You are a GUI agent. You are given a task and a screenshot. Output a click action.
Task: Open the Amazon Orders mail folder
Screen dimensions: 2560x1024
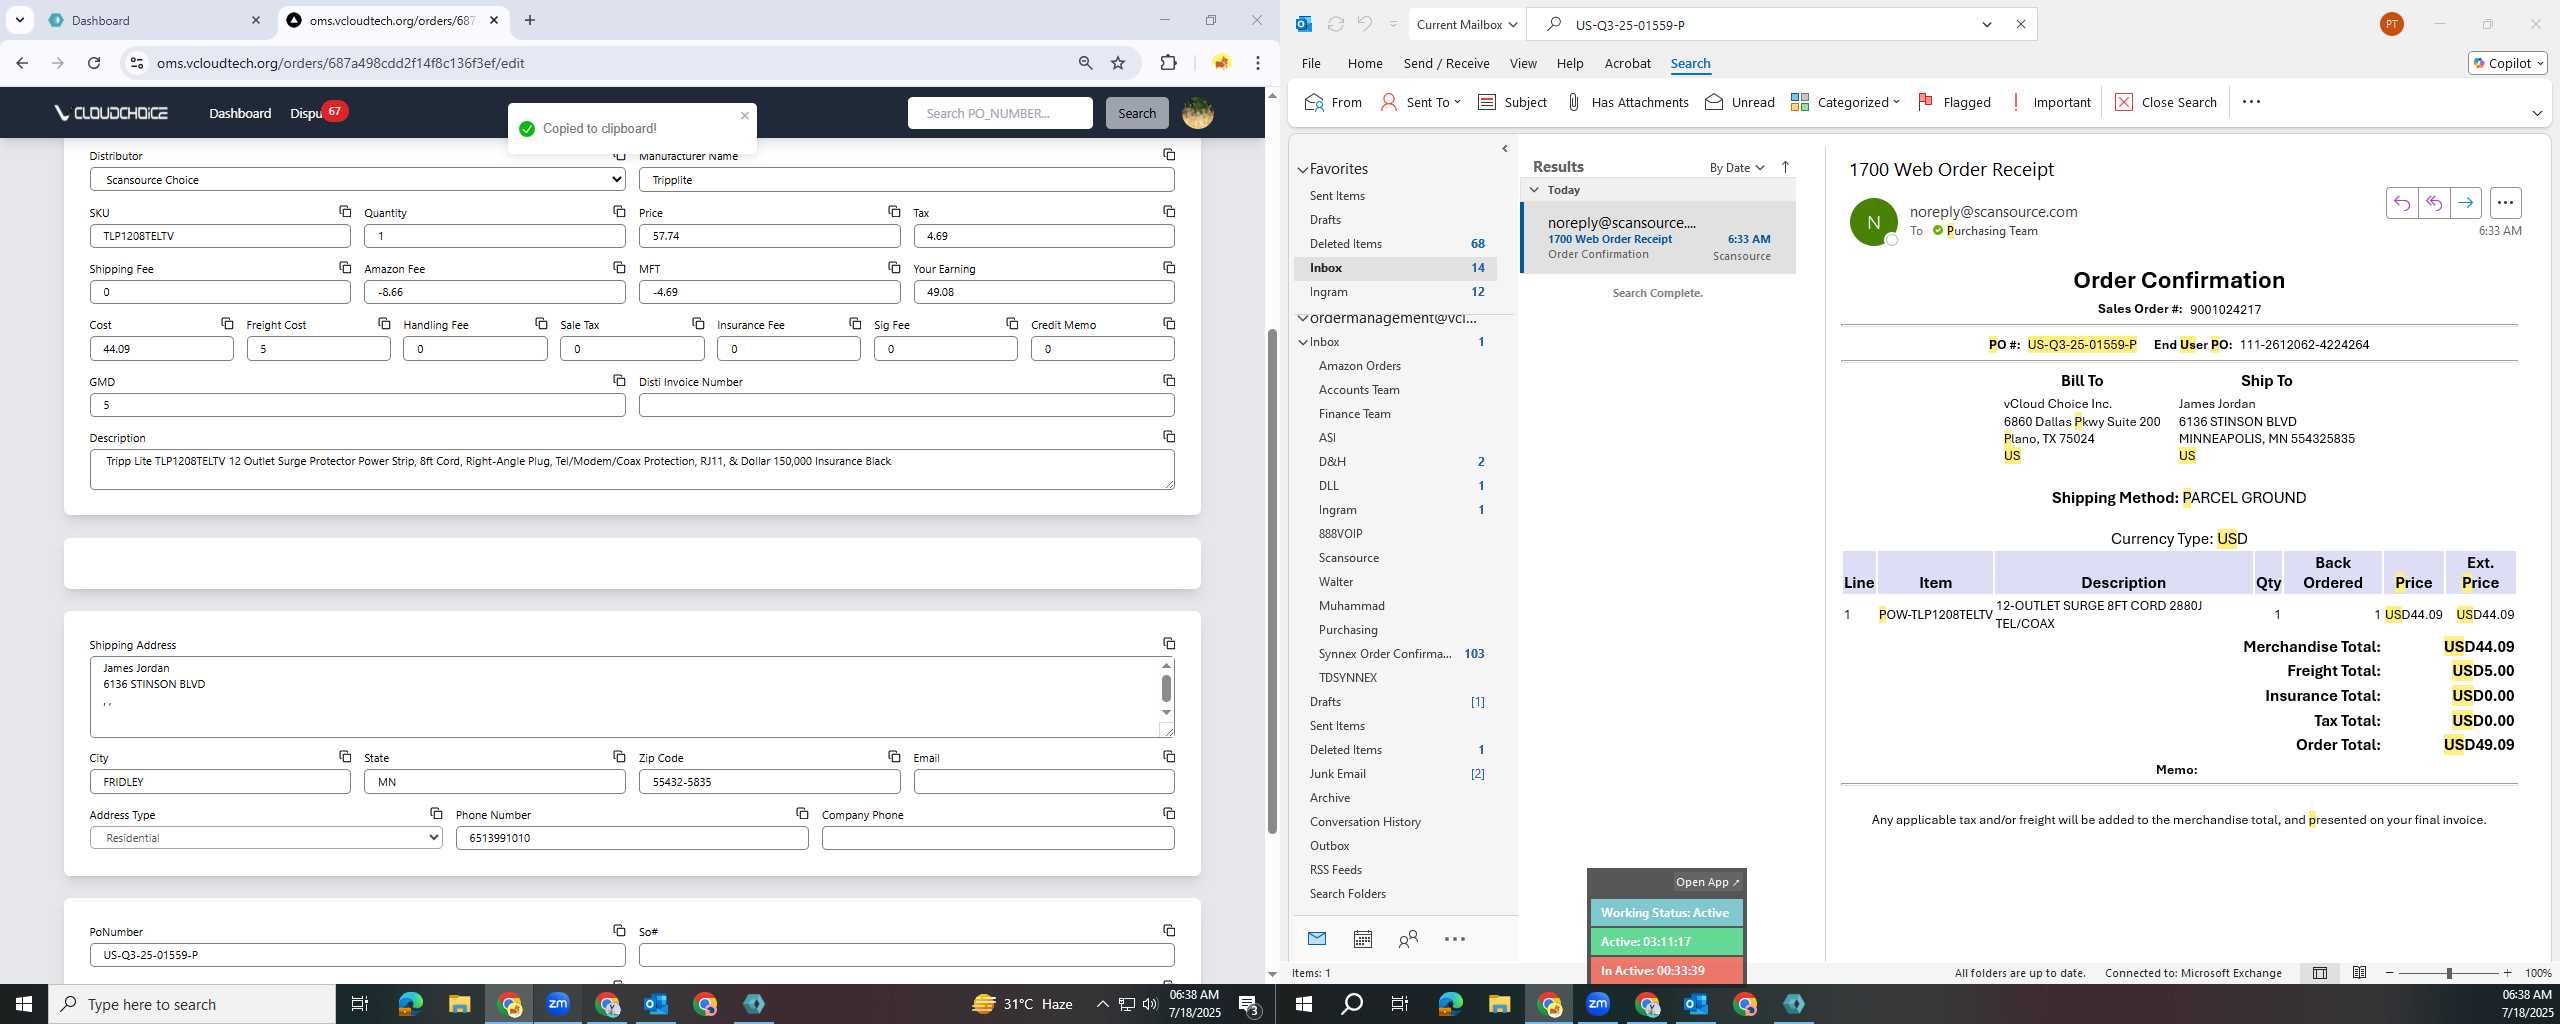pos(1359,366)
